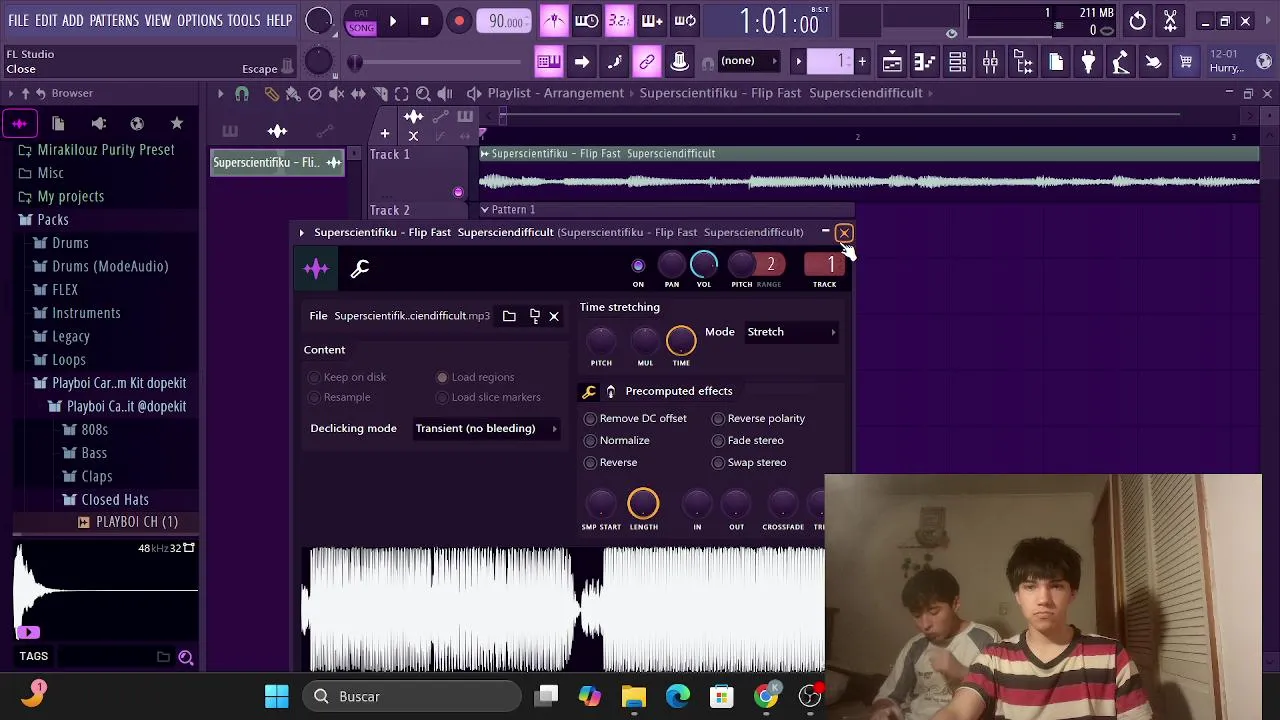This screenshot has width=1280, height=720.
Task: Select the Draw pencil tool in Playlist
Action: pyautogui.click(x=271, y=93)
